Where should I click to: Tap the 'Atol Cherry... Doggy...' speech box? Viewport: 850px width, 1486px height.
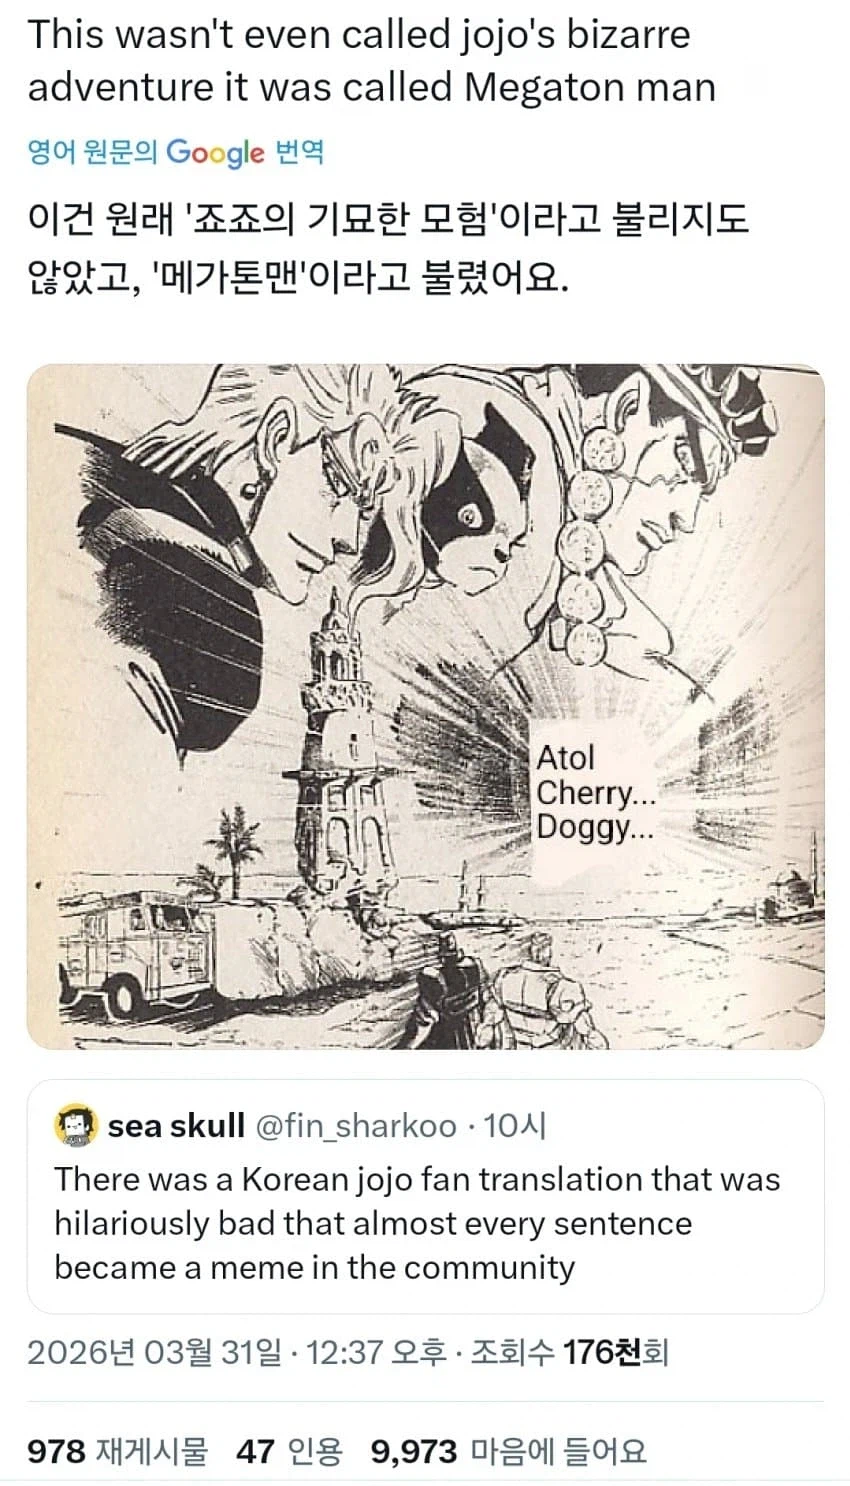[x=596, y=792]
